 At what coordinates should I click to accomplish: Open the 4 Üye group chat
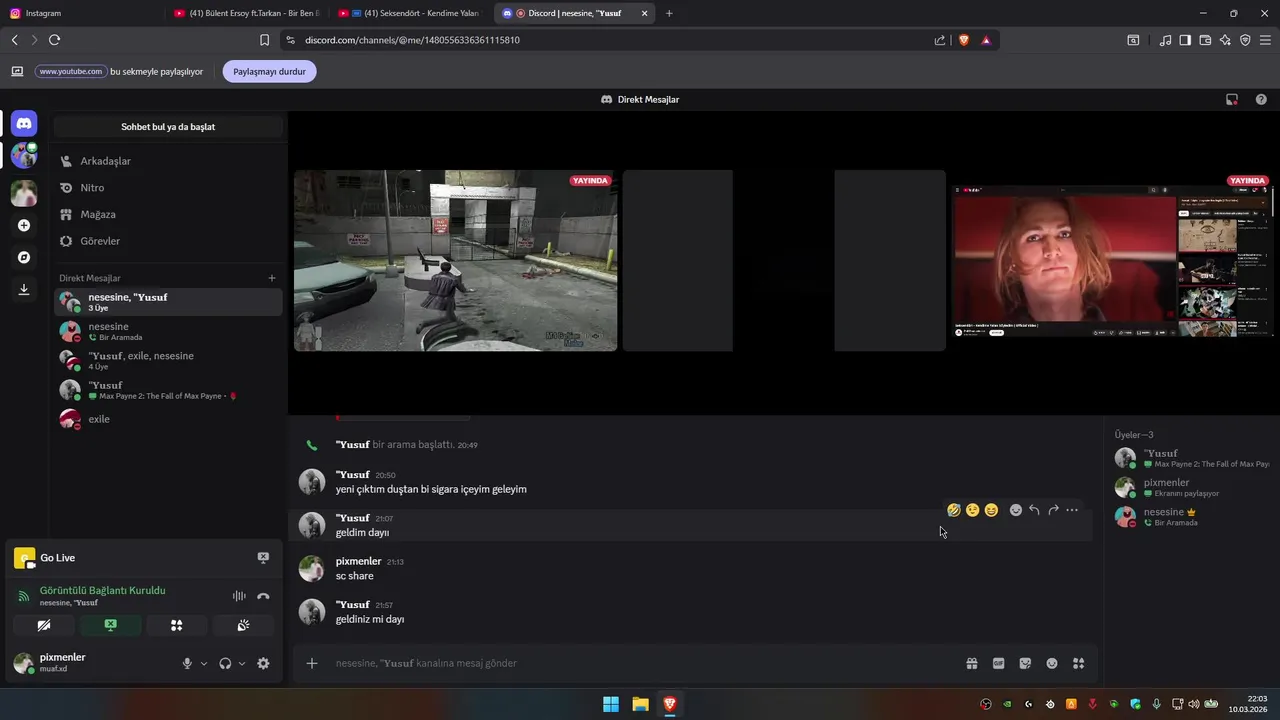click(168, 361)
